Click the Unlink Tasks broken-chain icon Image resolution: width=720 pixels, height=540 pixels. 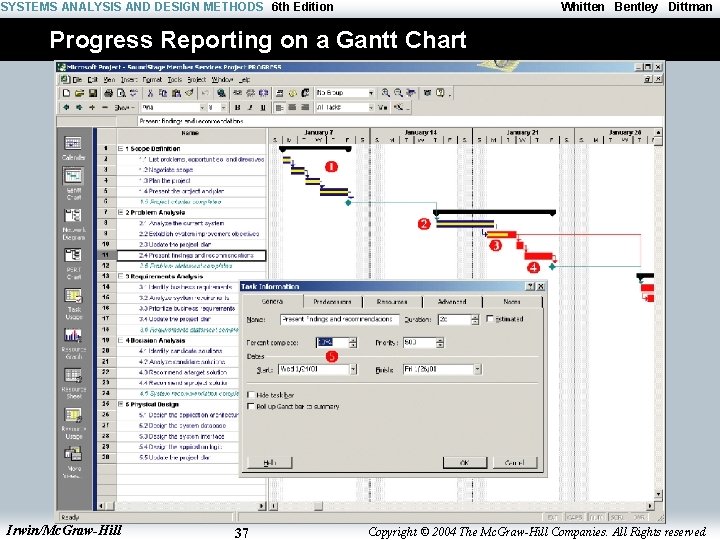click(x=250, y=93)
